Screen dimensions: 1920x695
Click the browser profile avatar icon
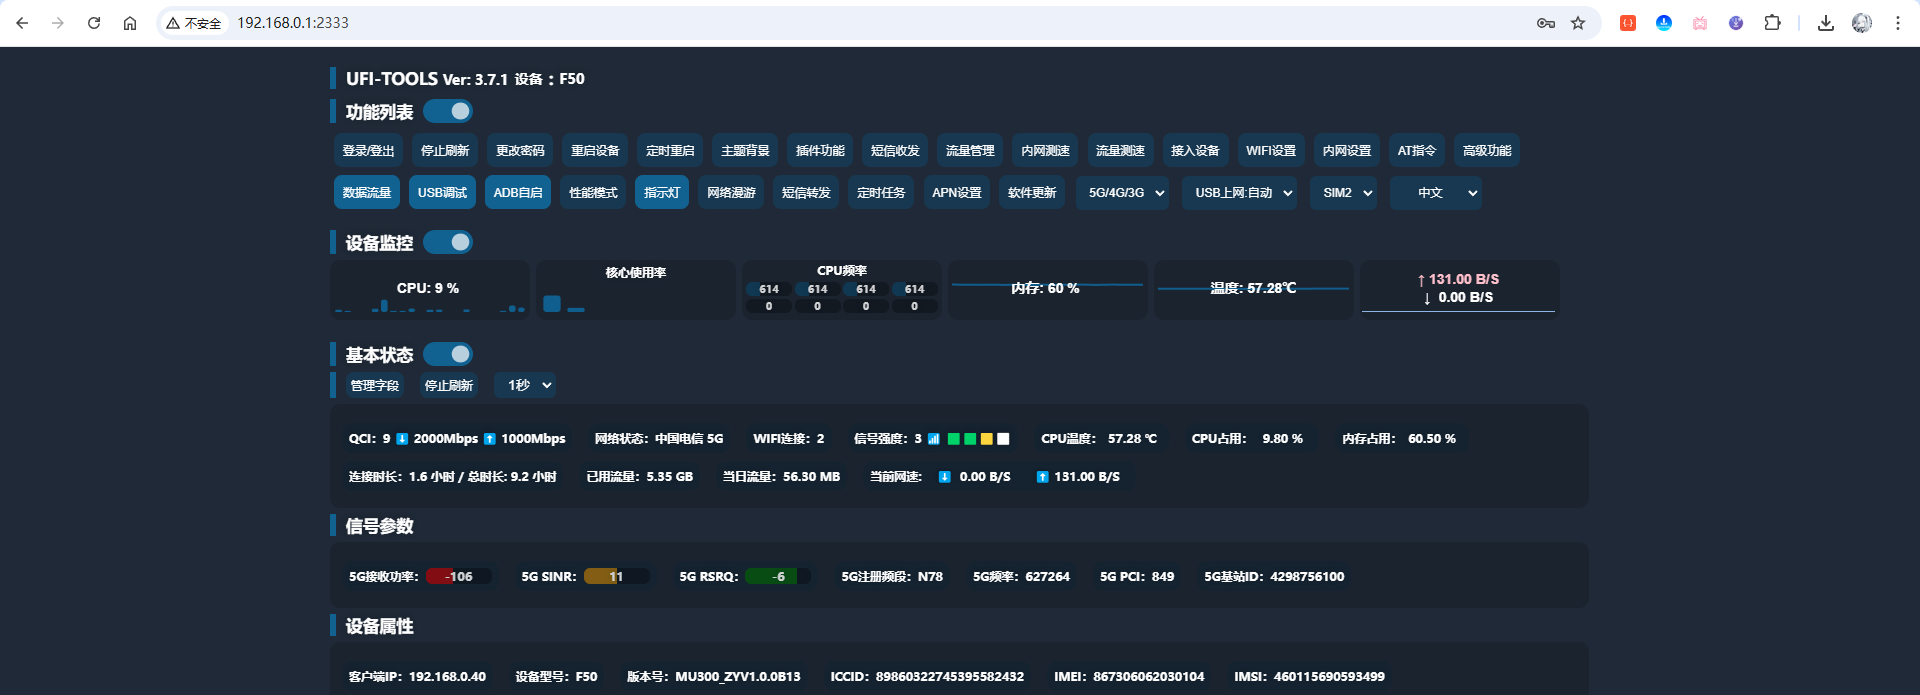pos(1862,23)
